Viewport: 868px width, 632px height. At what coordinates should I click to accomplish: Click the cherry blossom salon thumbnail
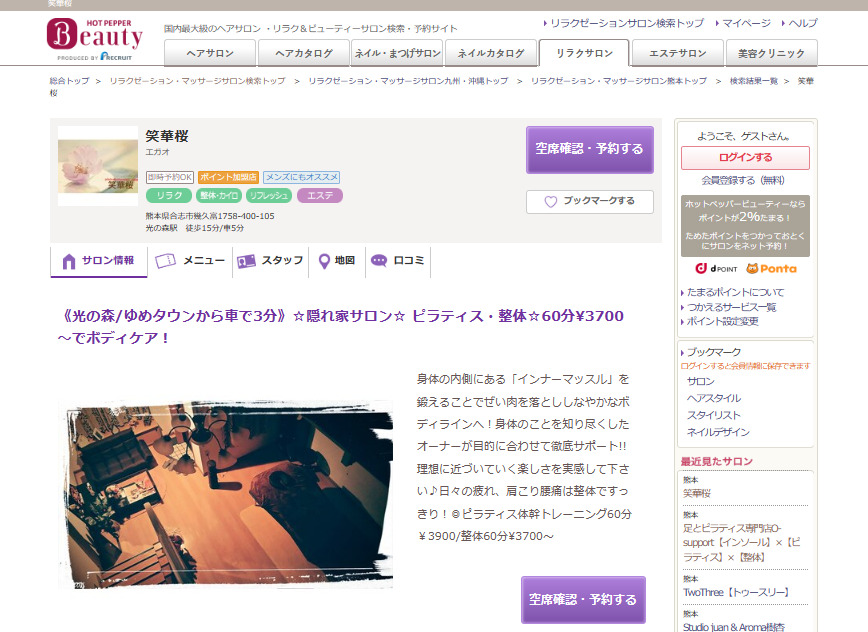tap(98, 166)
